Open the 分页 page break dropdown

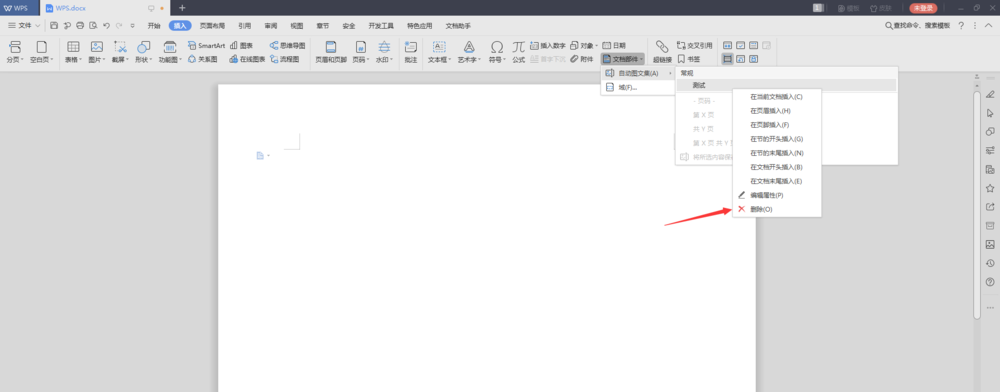(15, 59)
